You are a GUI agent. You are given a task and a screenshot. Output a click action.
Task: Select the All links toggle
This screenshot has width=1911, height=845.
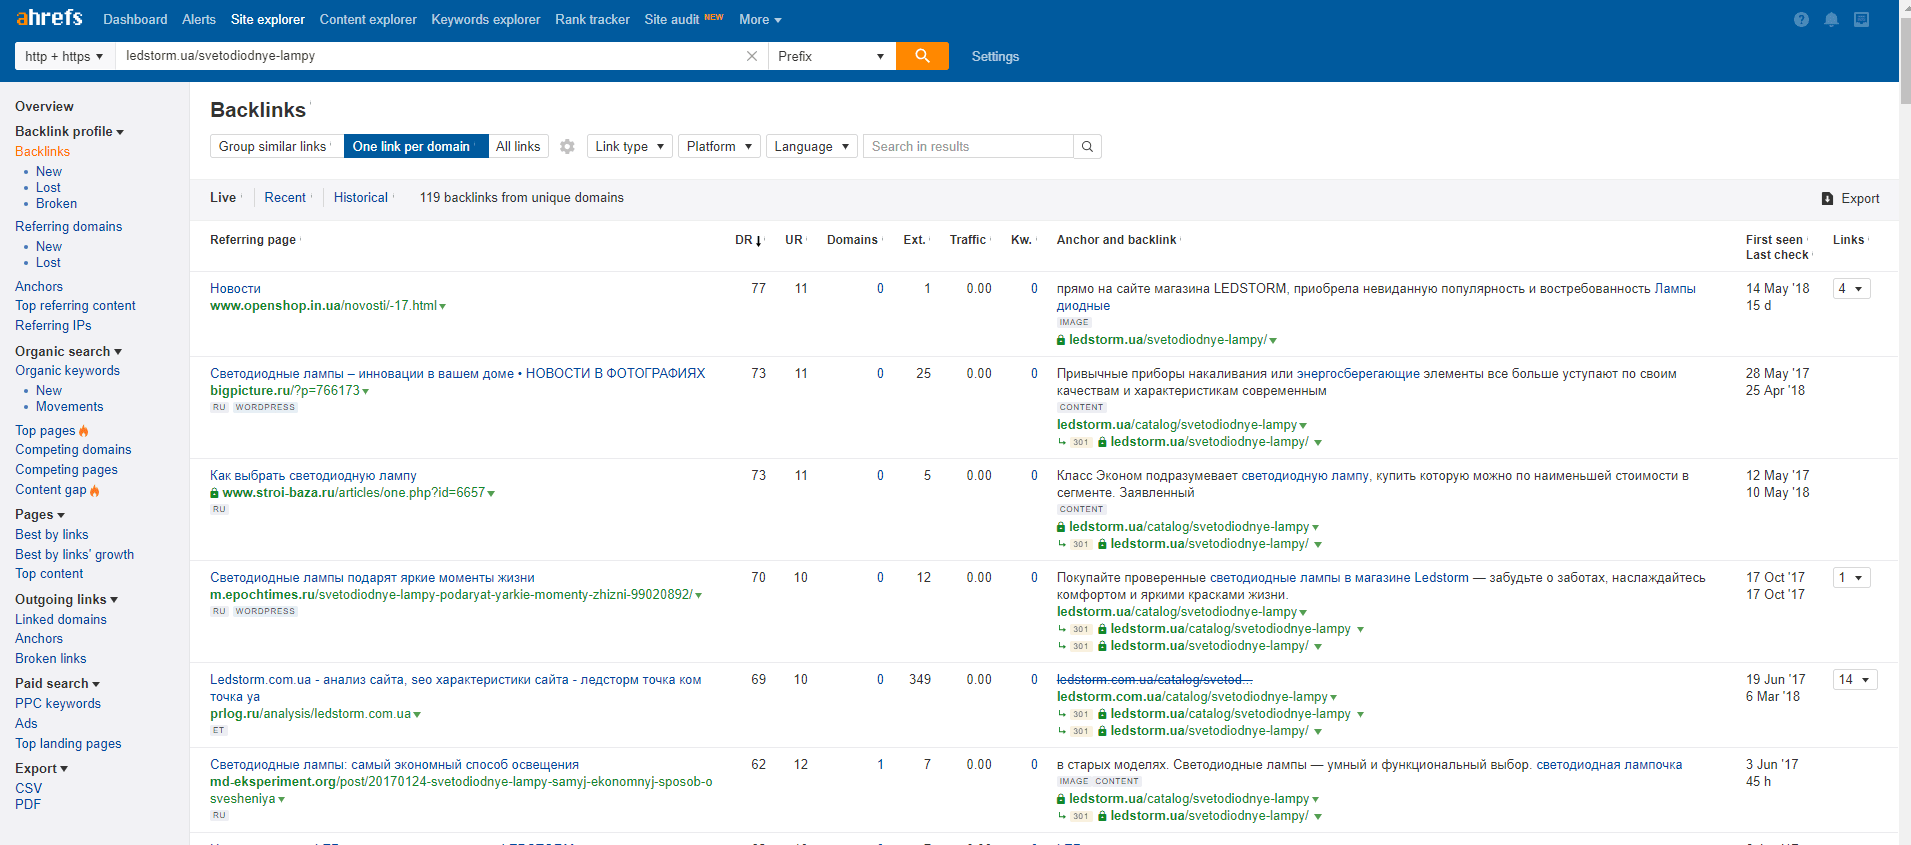(x=518, y=147)
